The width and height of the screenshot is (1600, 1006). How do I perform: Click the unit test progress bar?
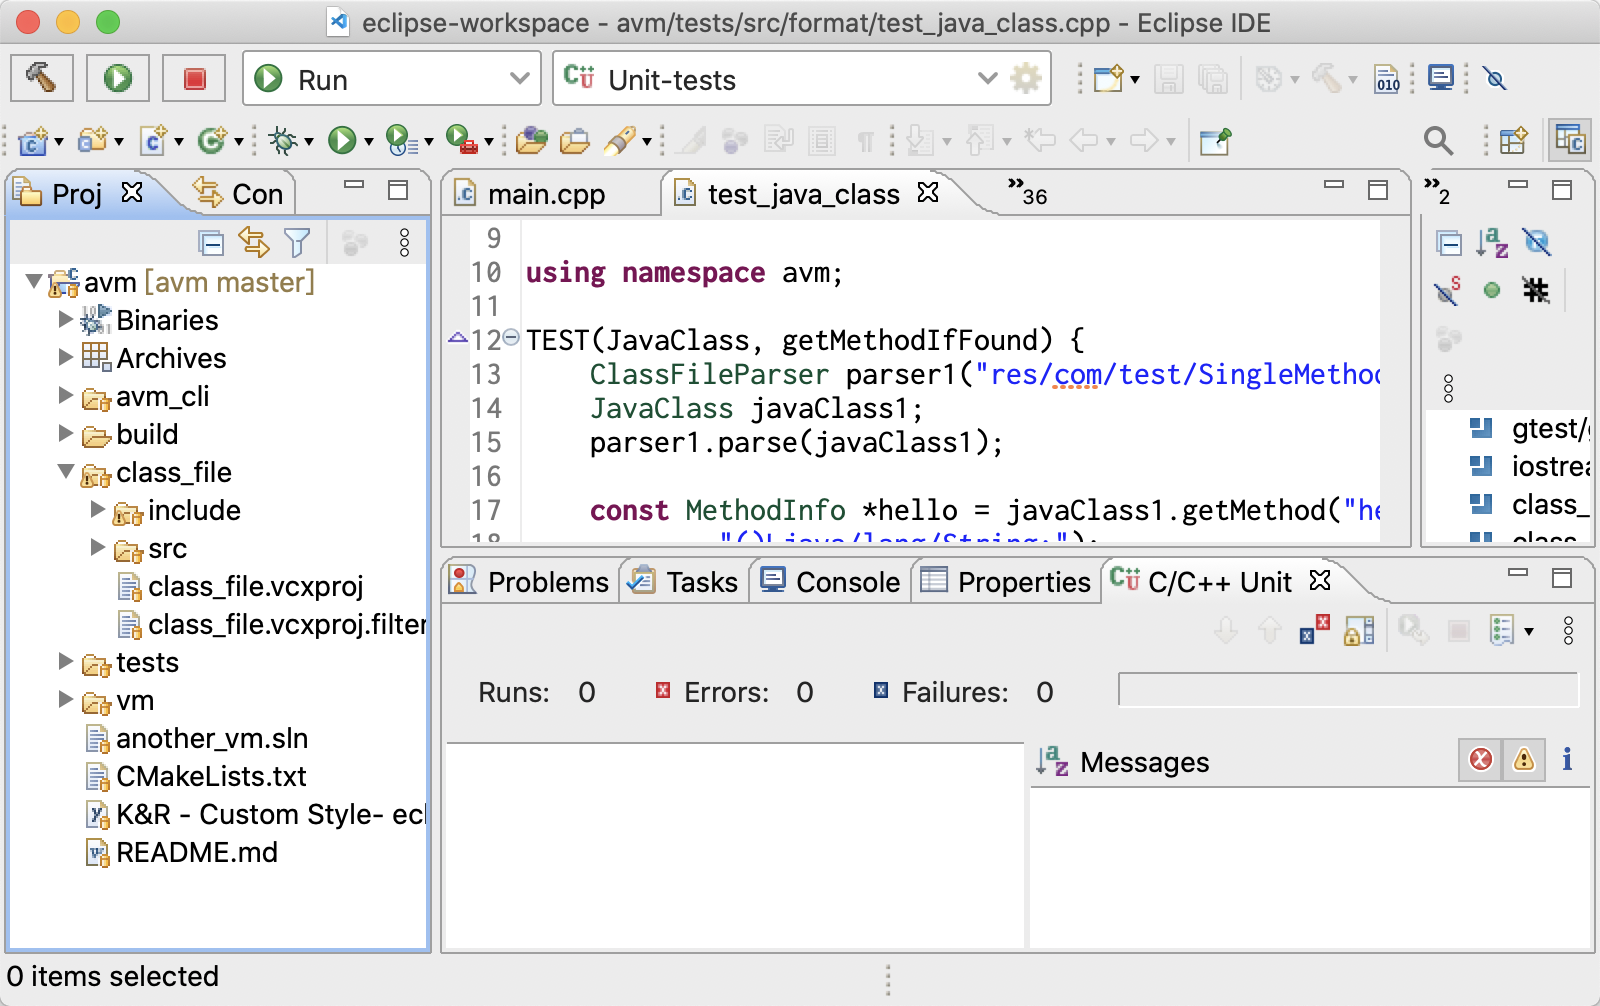pyautogui.click(x=1347, y=690)
